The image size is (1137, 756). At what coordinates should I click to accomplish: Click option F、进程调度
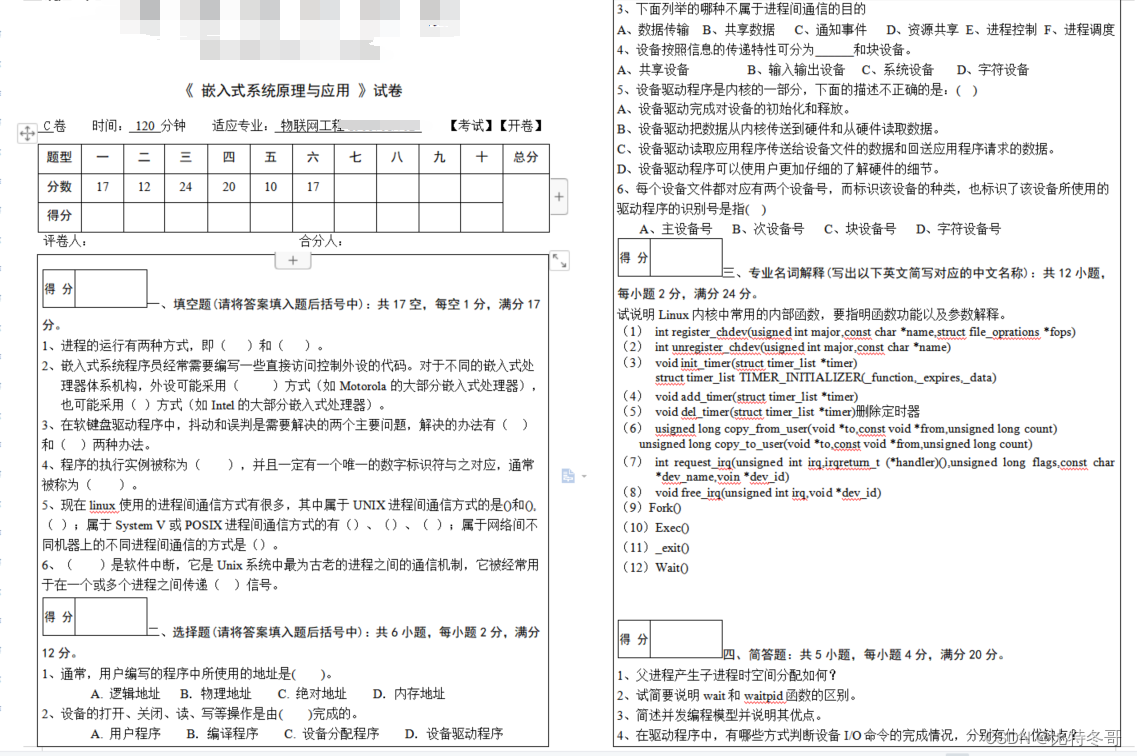point(1079,30)
